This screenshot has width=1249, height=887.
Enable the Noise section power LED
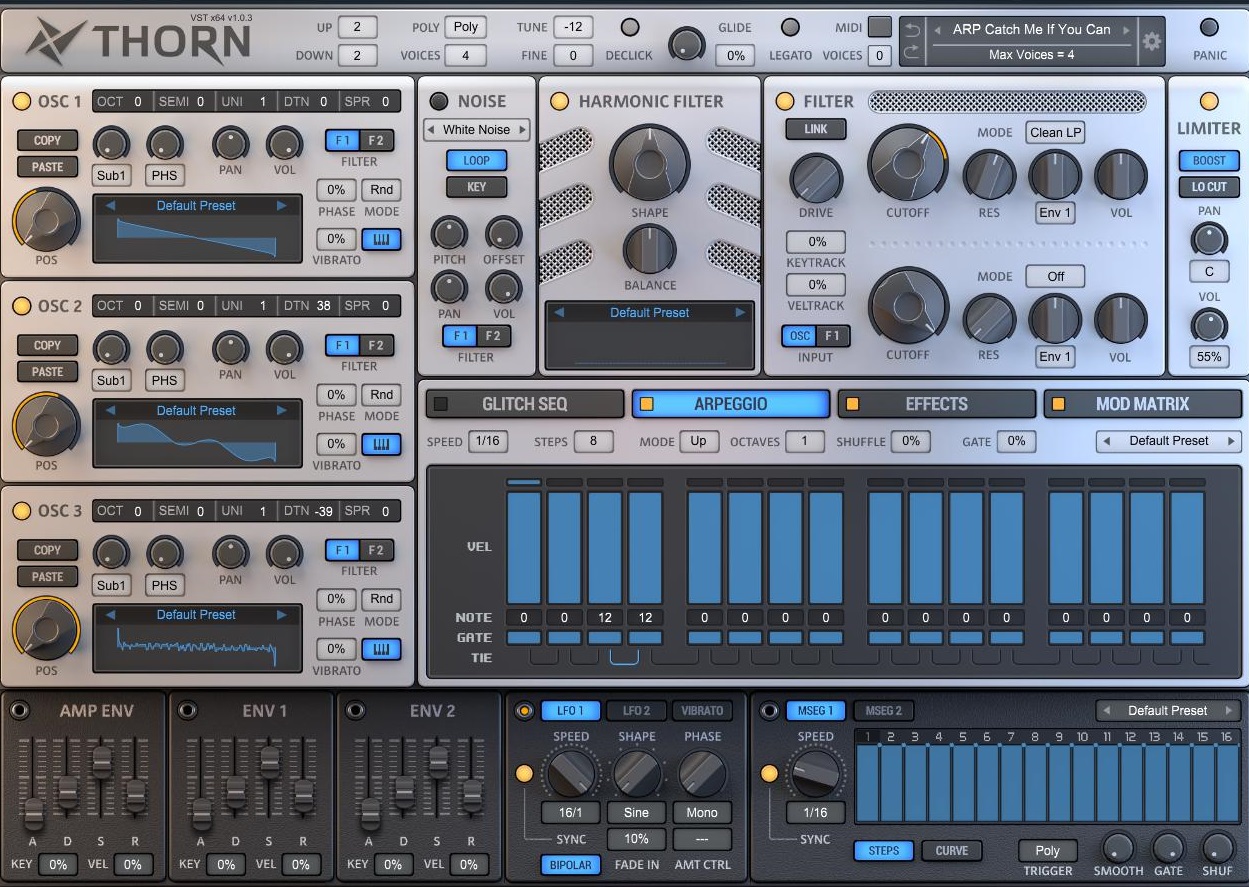coord(438,101)
